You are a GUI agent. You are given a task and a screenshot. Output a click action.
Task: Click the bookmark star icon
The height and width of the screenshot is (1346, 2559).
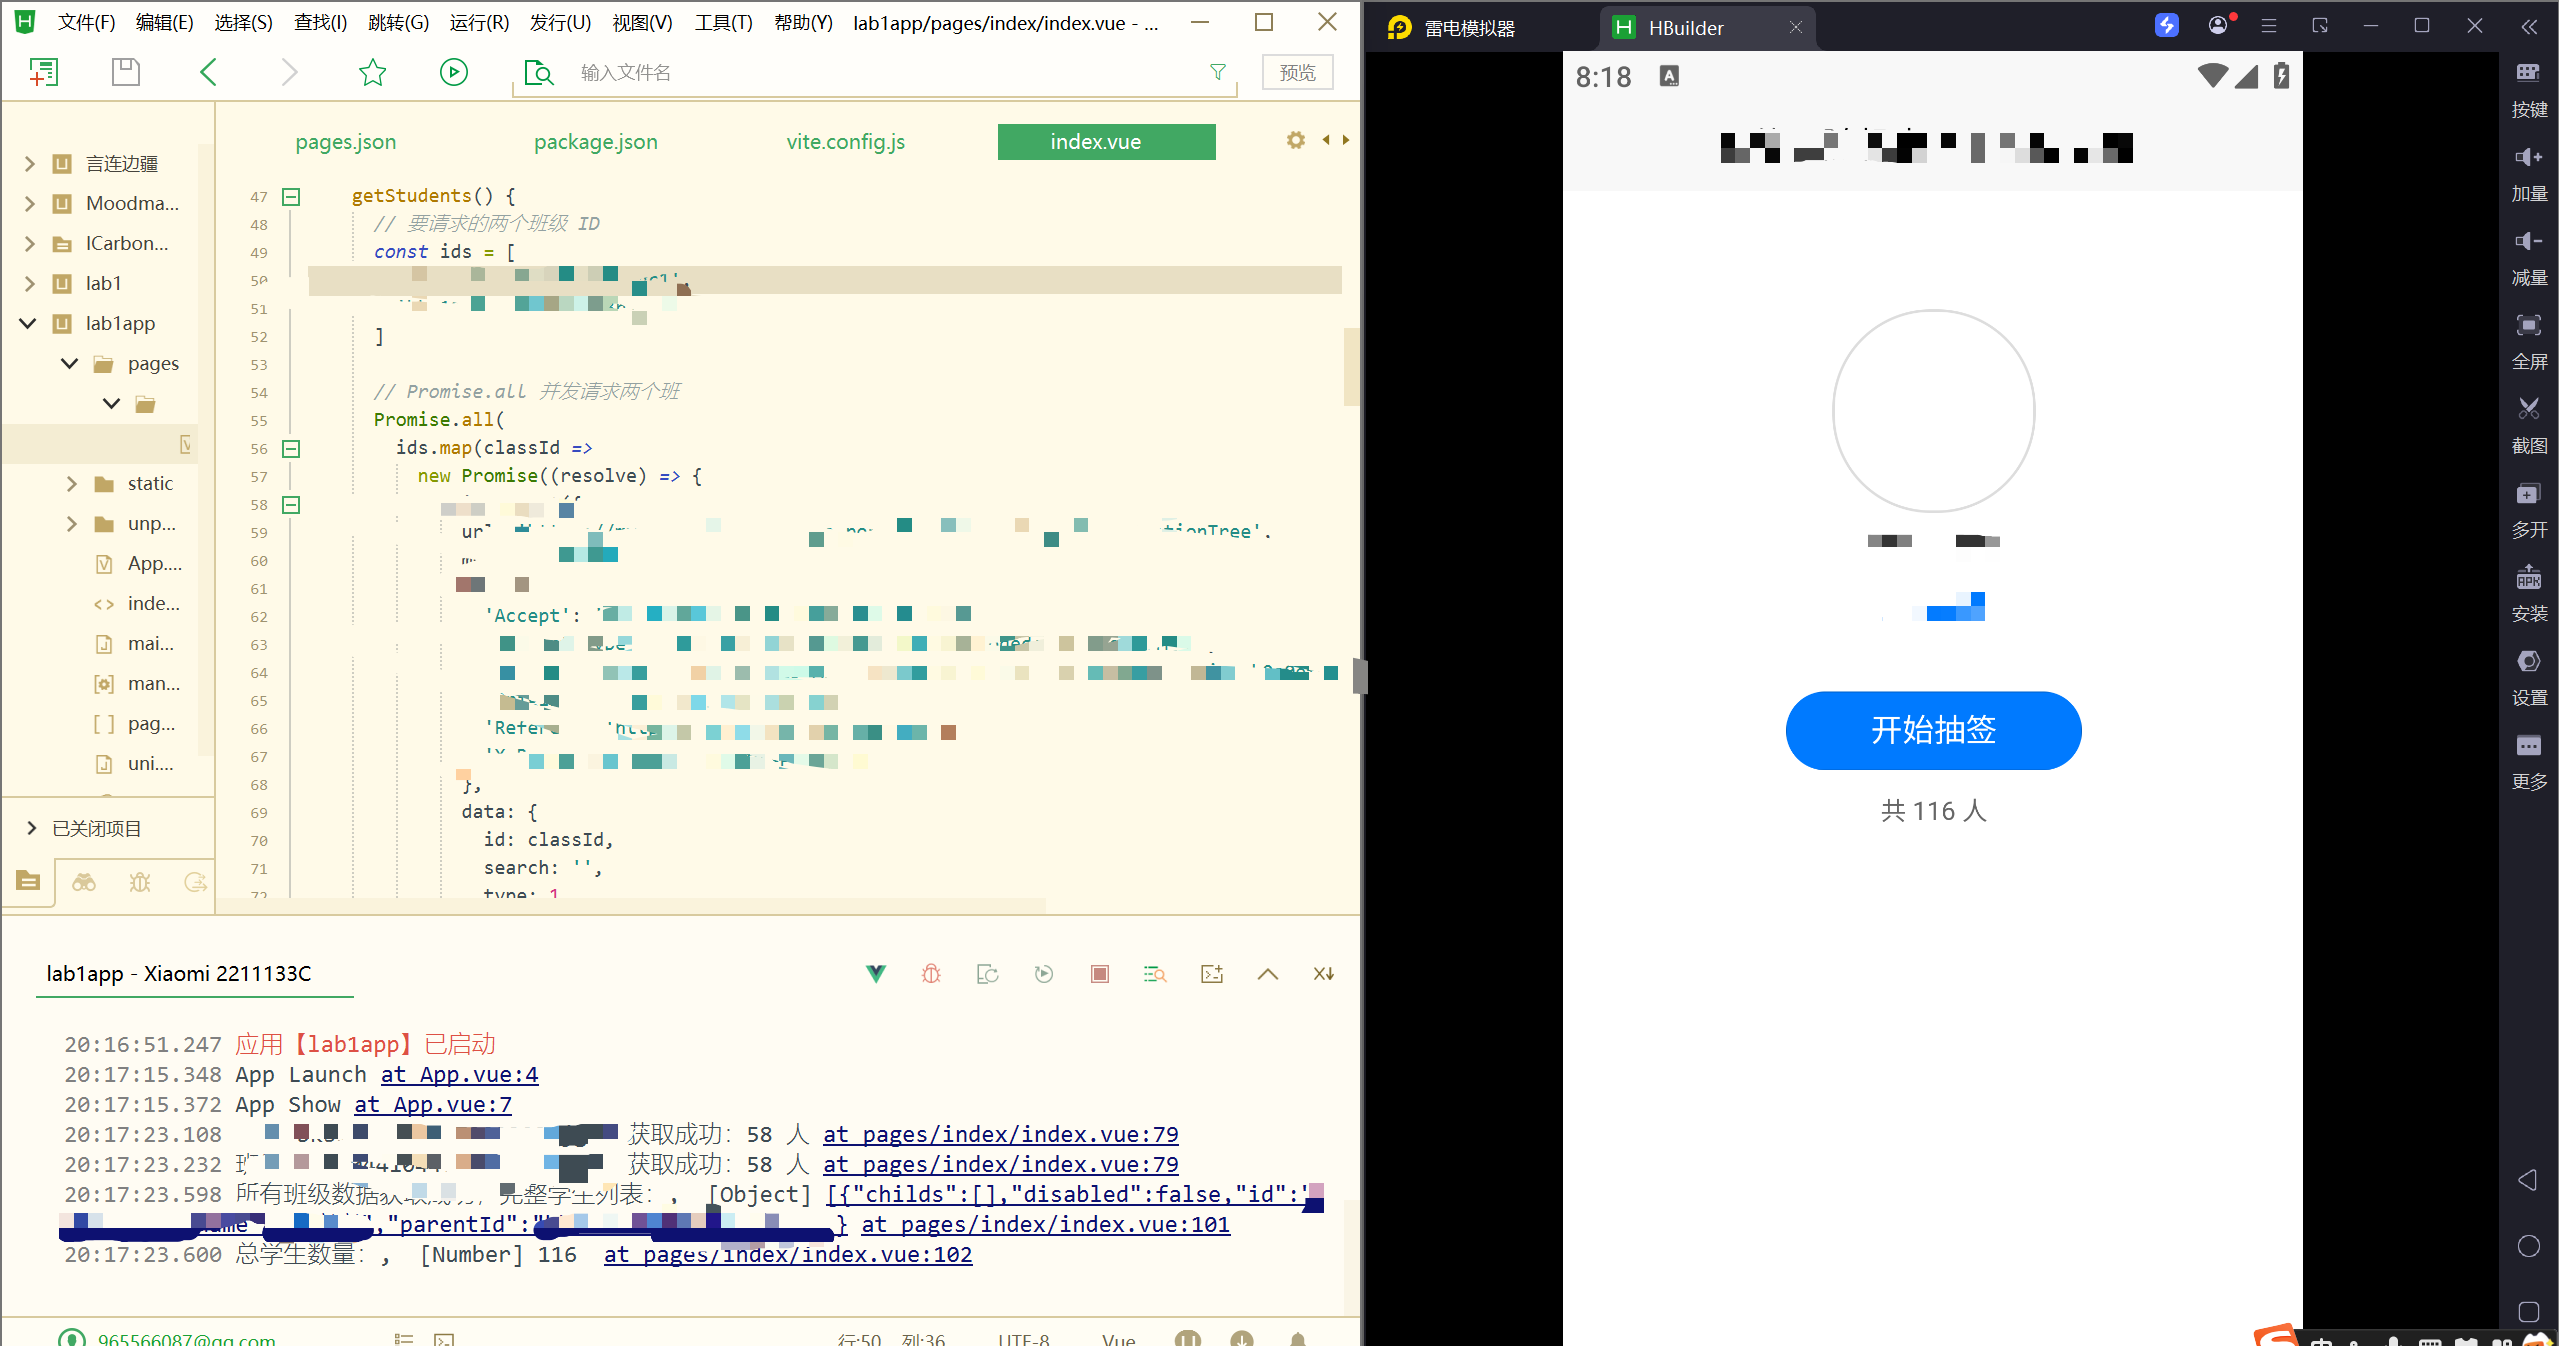[x=372, y=72]
